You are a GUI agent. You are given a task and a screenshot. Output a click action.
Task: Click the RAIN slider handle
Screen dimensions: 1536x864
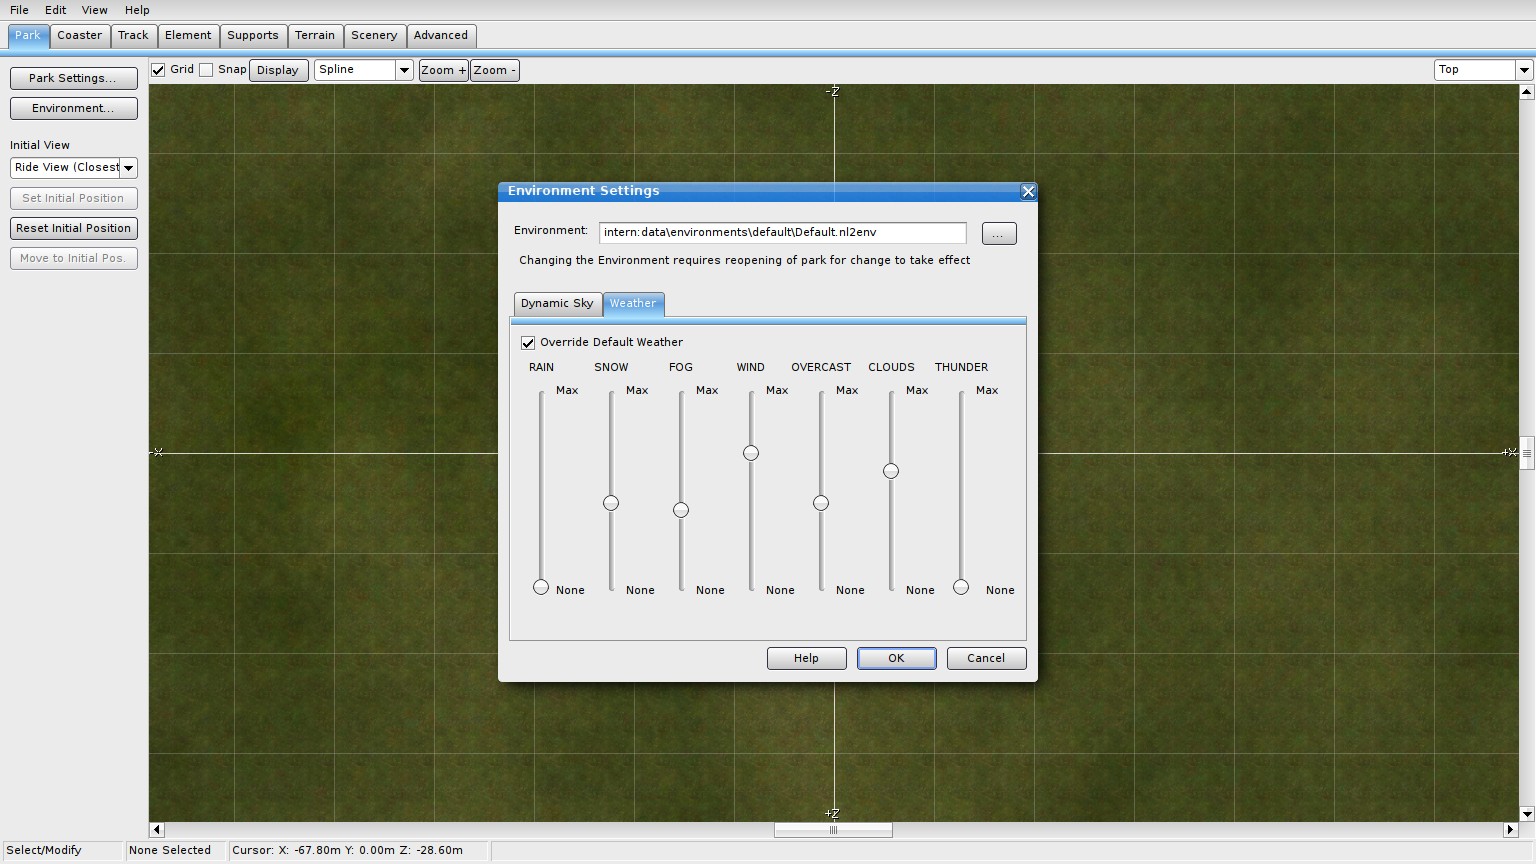541,587
